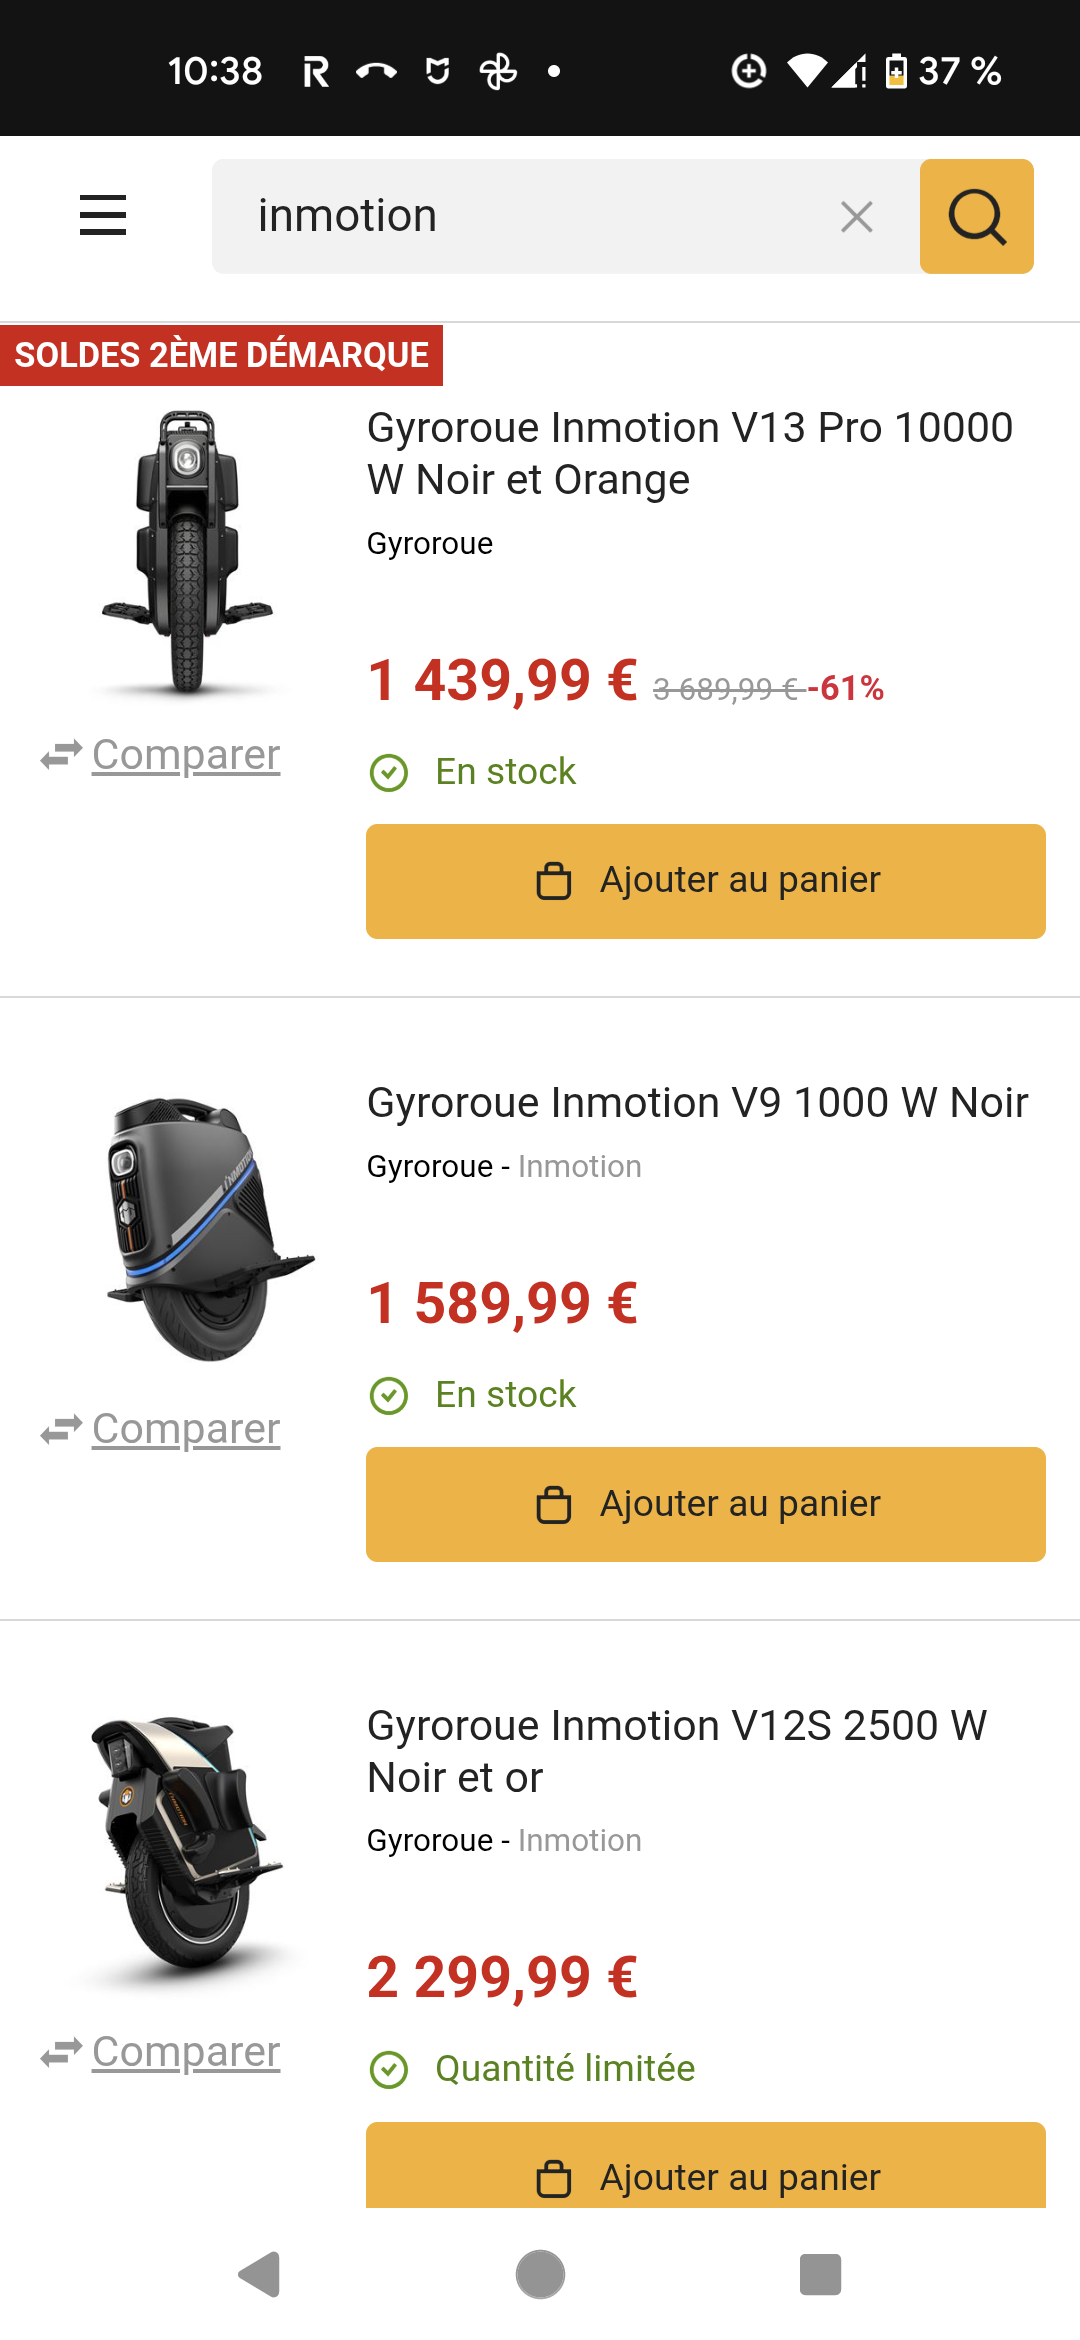Open the hamburger menu
The width and height of the screenshot is (1080, 2340).
(103, 215)
